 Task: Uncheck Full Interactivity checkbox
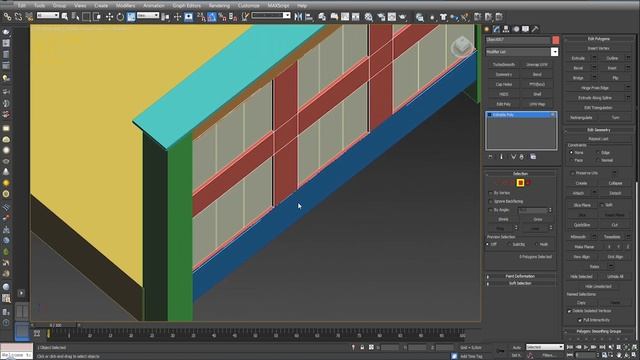[580, 320]
